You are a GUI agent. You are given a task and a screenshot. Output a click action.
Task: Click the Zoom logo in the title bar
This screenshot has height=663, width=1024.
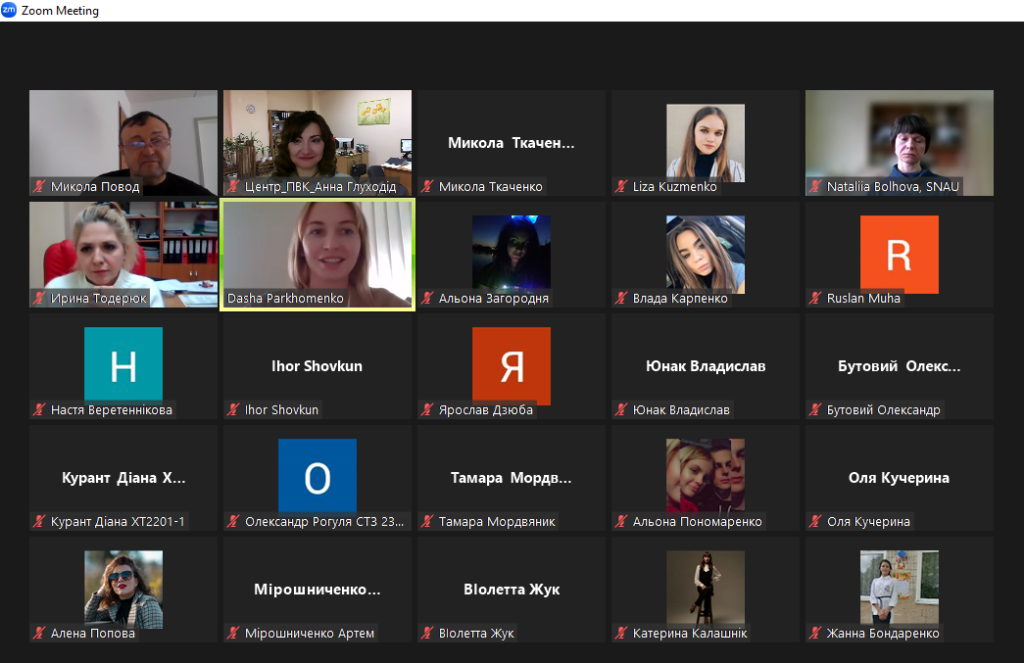[x=9, y=10]
